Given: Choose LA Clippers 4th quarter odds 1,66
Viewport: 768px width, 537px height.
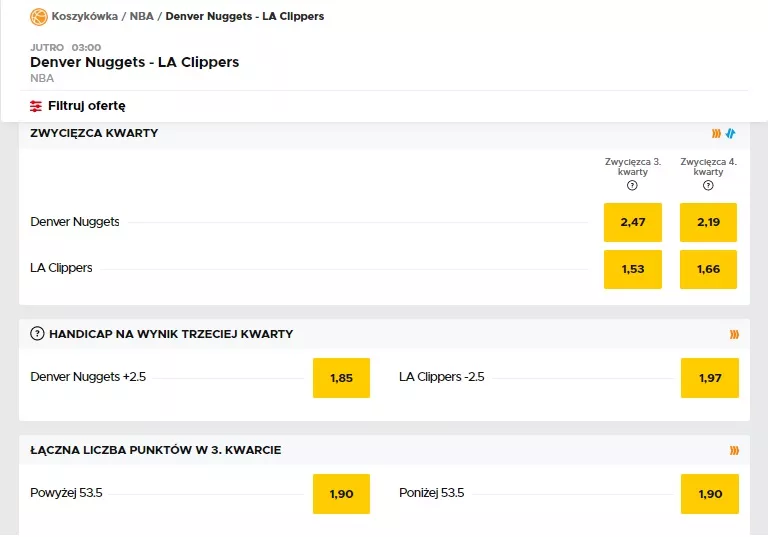Looking at the screenshot, I should pos(708,269).
